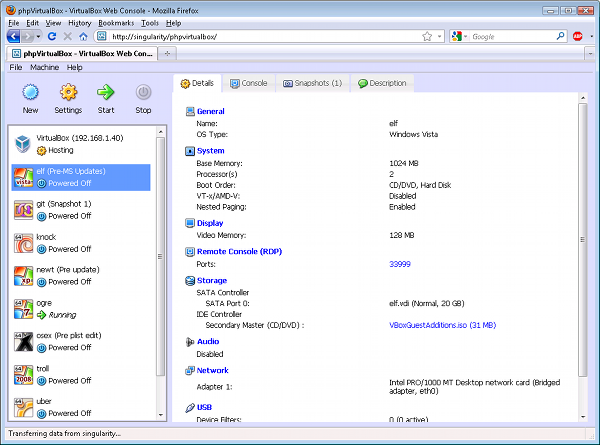Click the VBoxGuestAdditions.iso link
This screenshot has width=600, height=445.
(441, 325)
